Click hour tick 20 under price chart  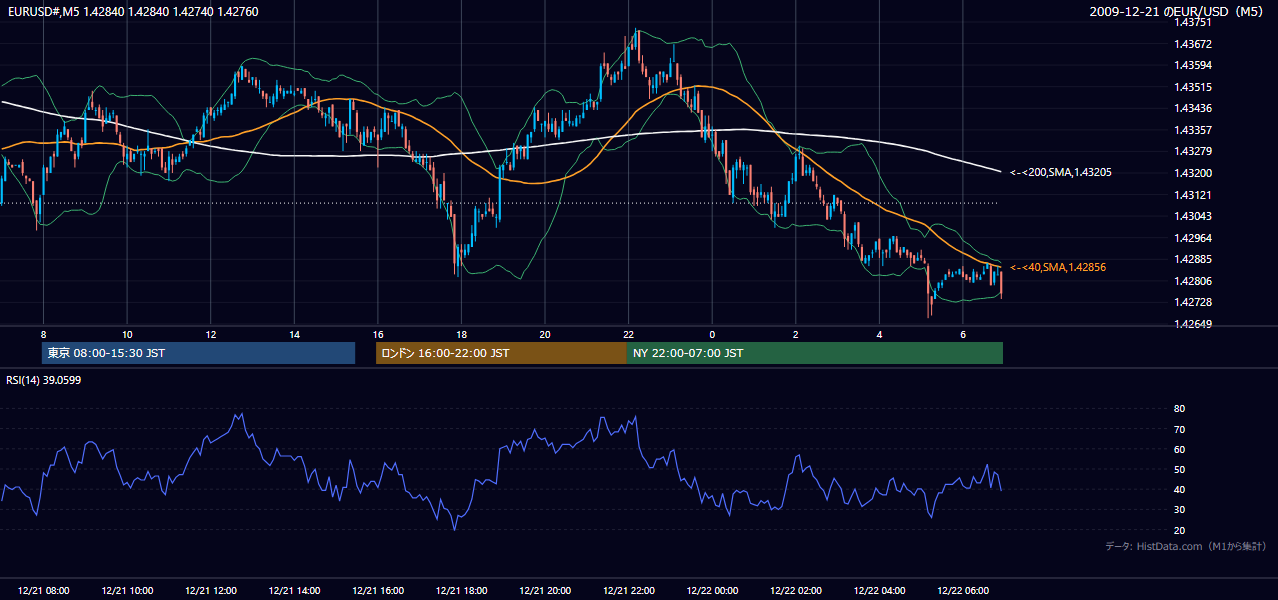[545, 334]
